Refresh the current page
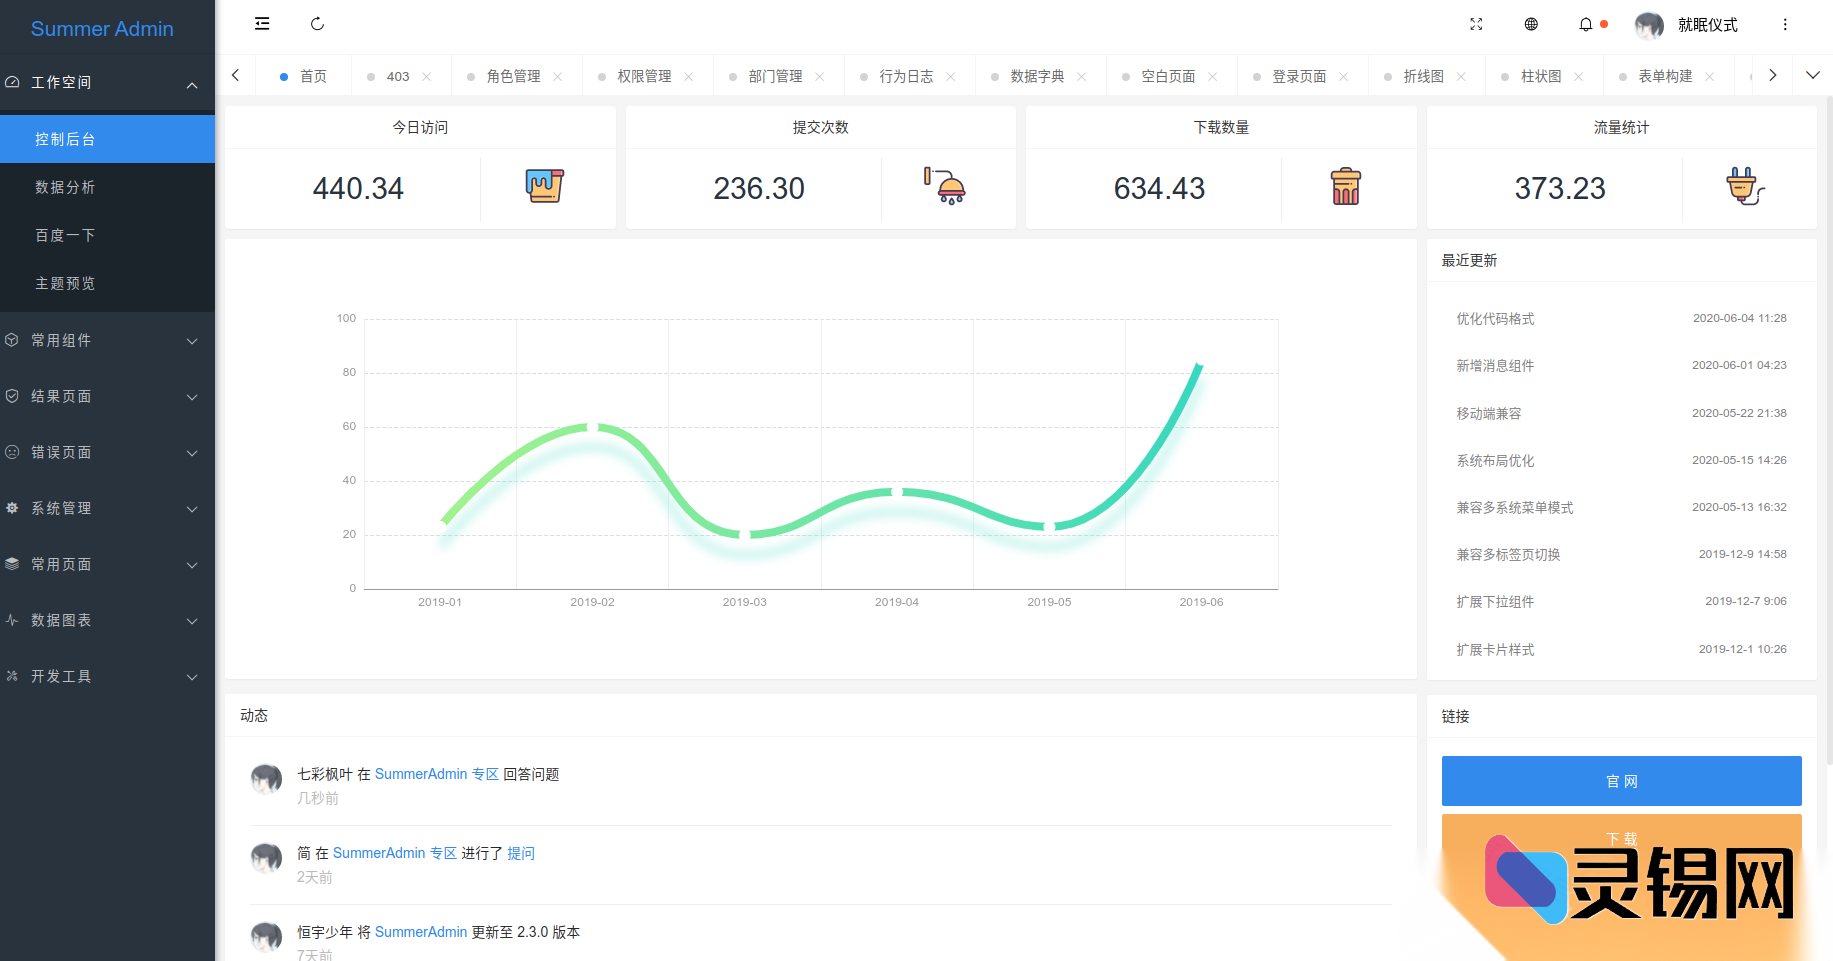Screen dimensions: 1833x961 pos(318,23)
